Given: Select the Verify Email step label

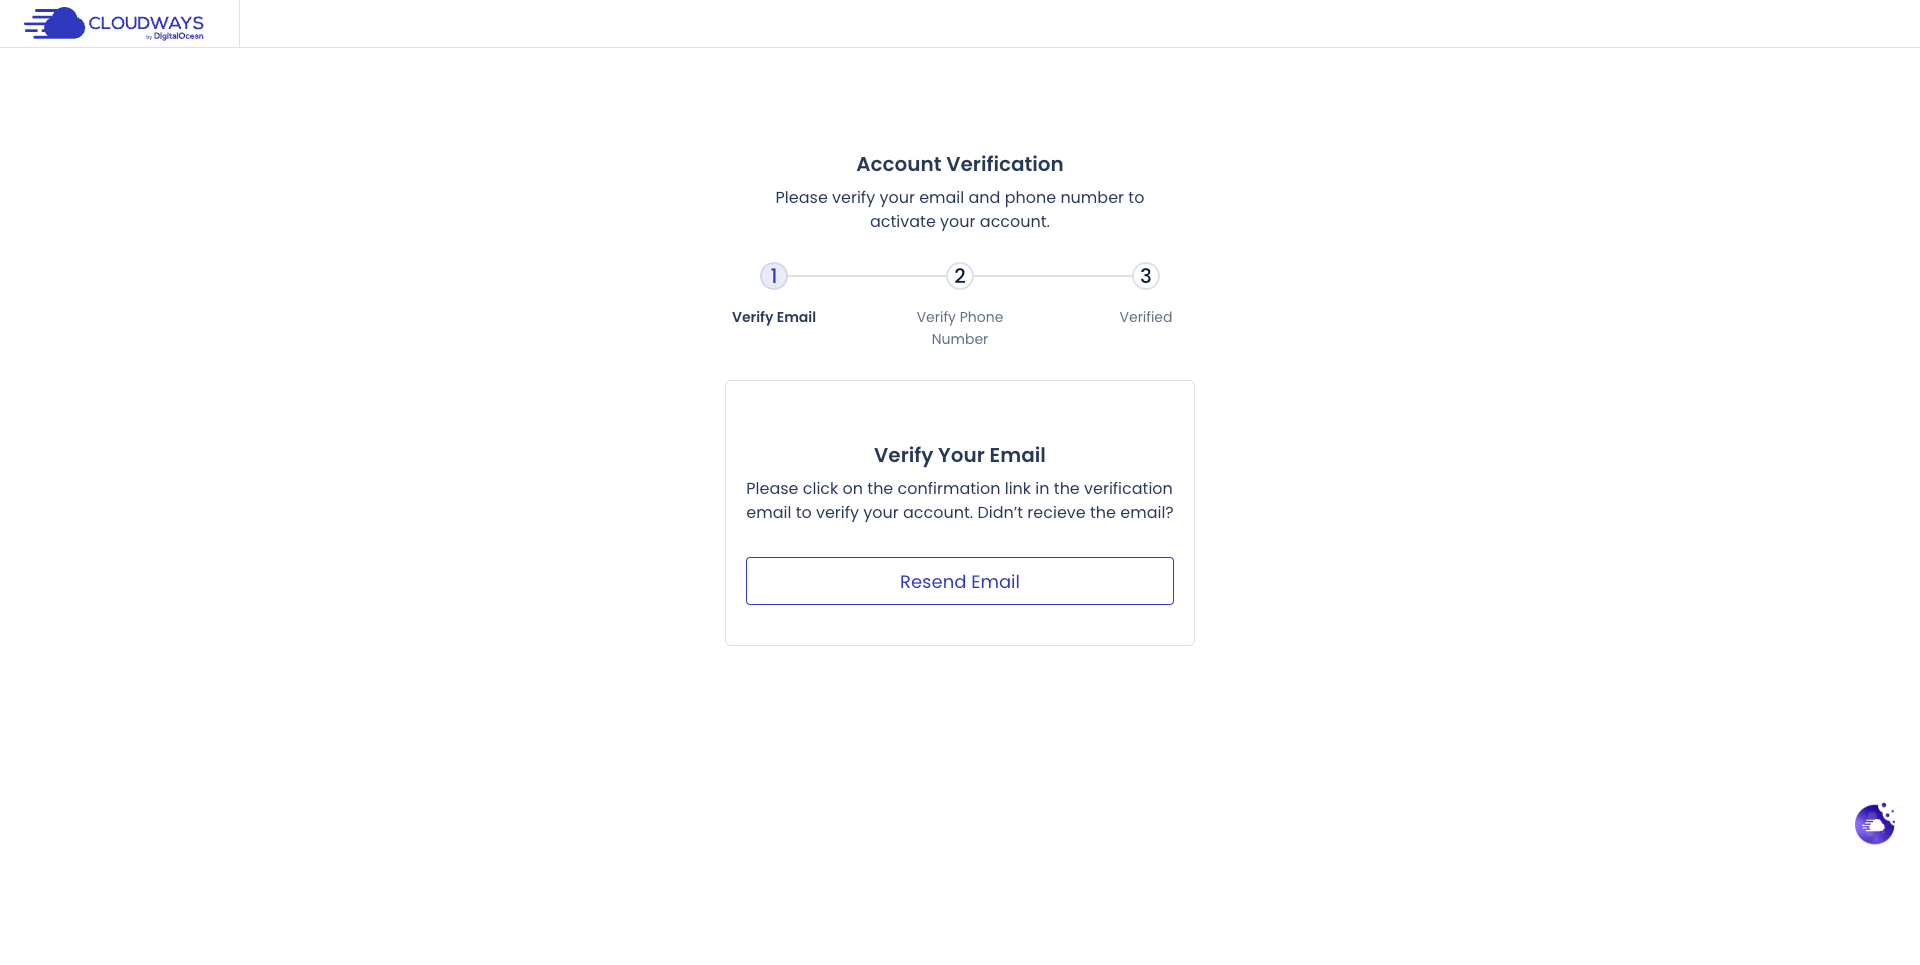Looking at the screenshot, I should [774, 317].
